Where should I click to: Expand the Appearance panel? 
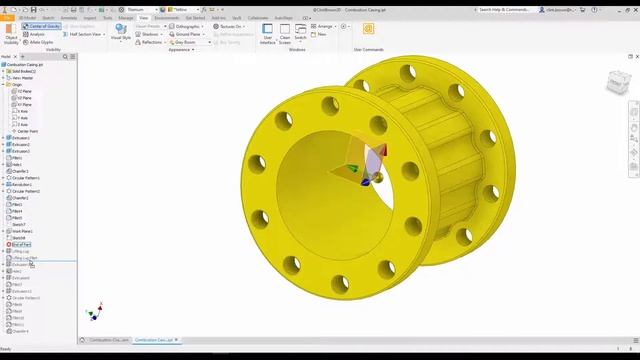[181, 49]
